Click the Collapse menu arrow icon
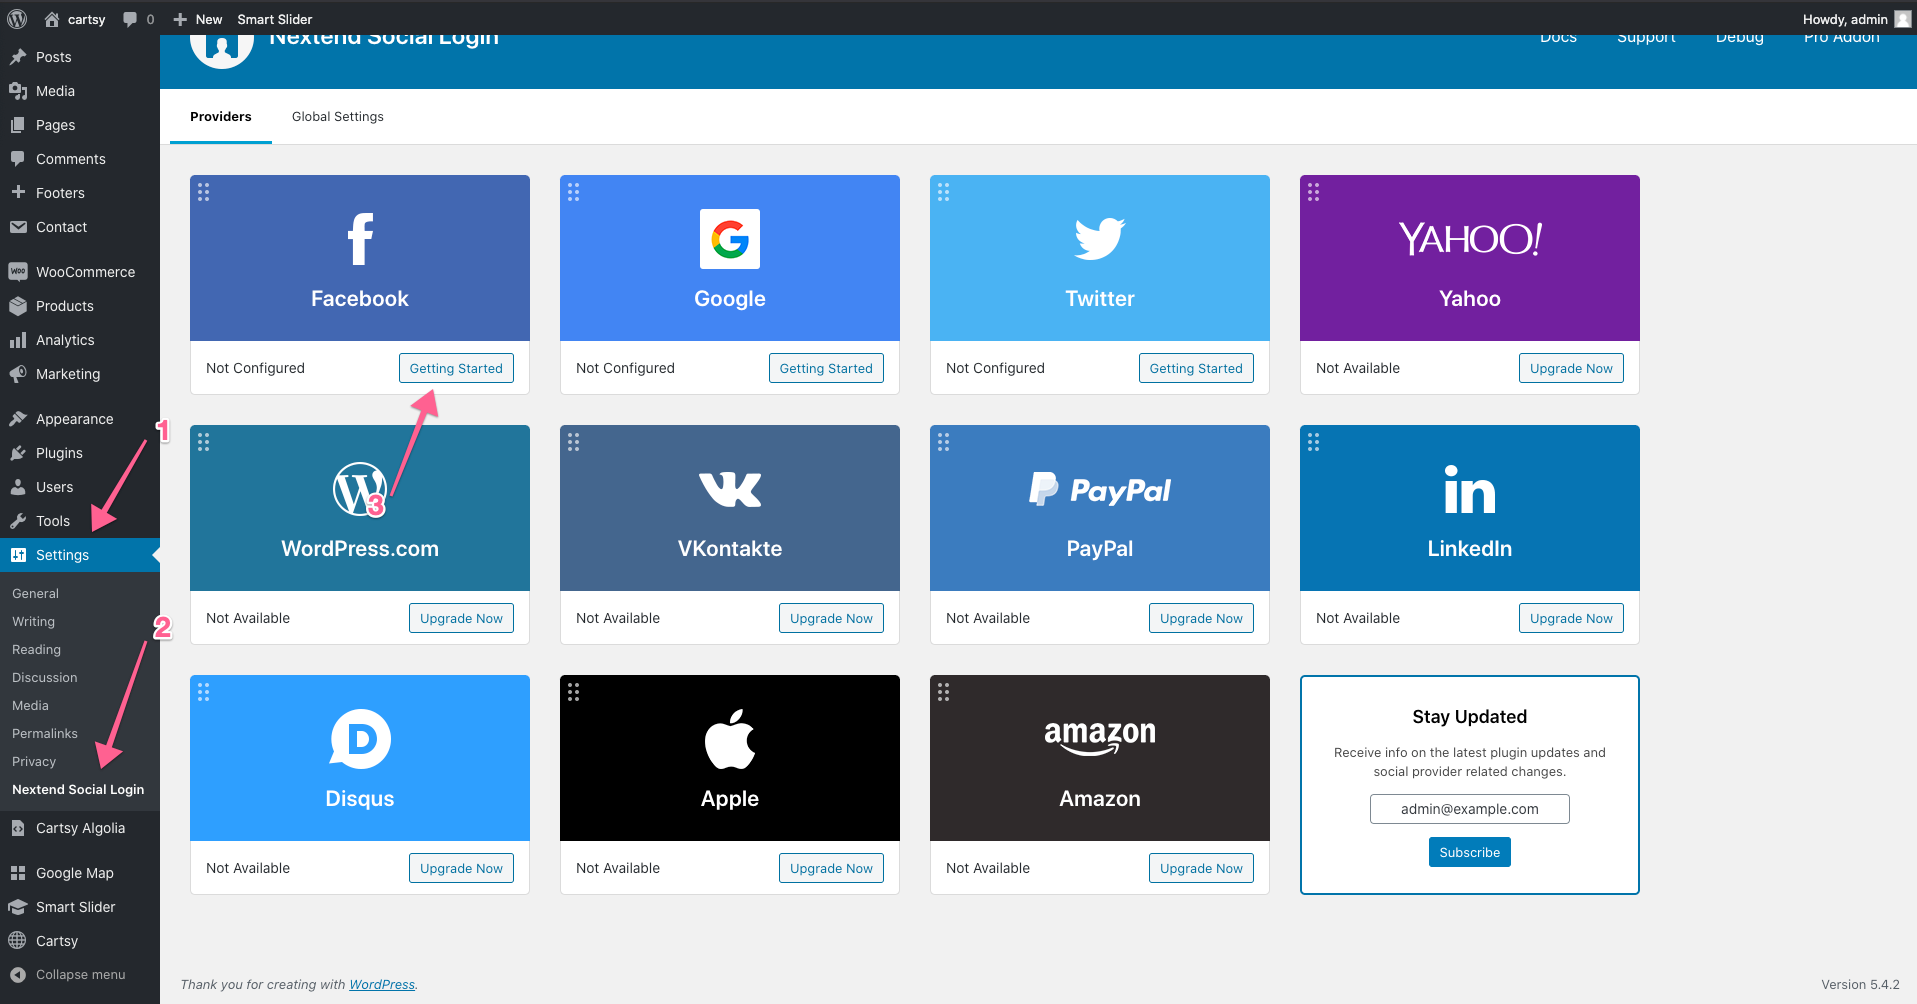This screenshot has width=1917, height=1004. pos(18,975)
